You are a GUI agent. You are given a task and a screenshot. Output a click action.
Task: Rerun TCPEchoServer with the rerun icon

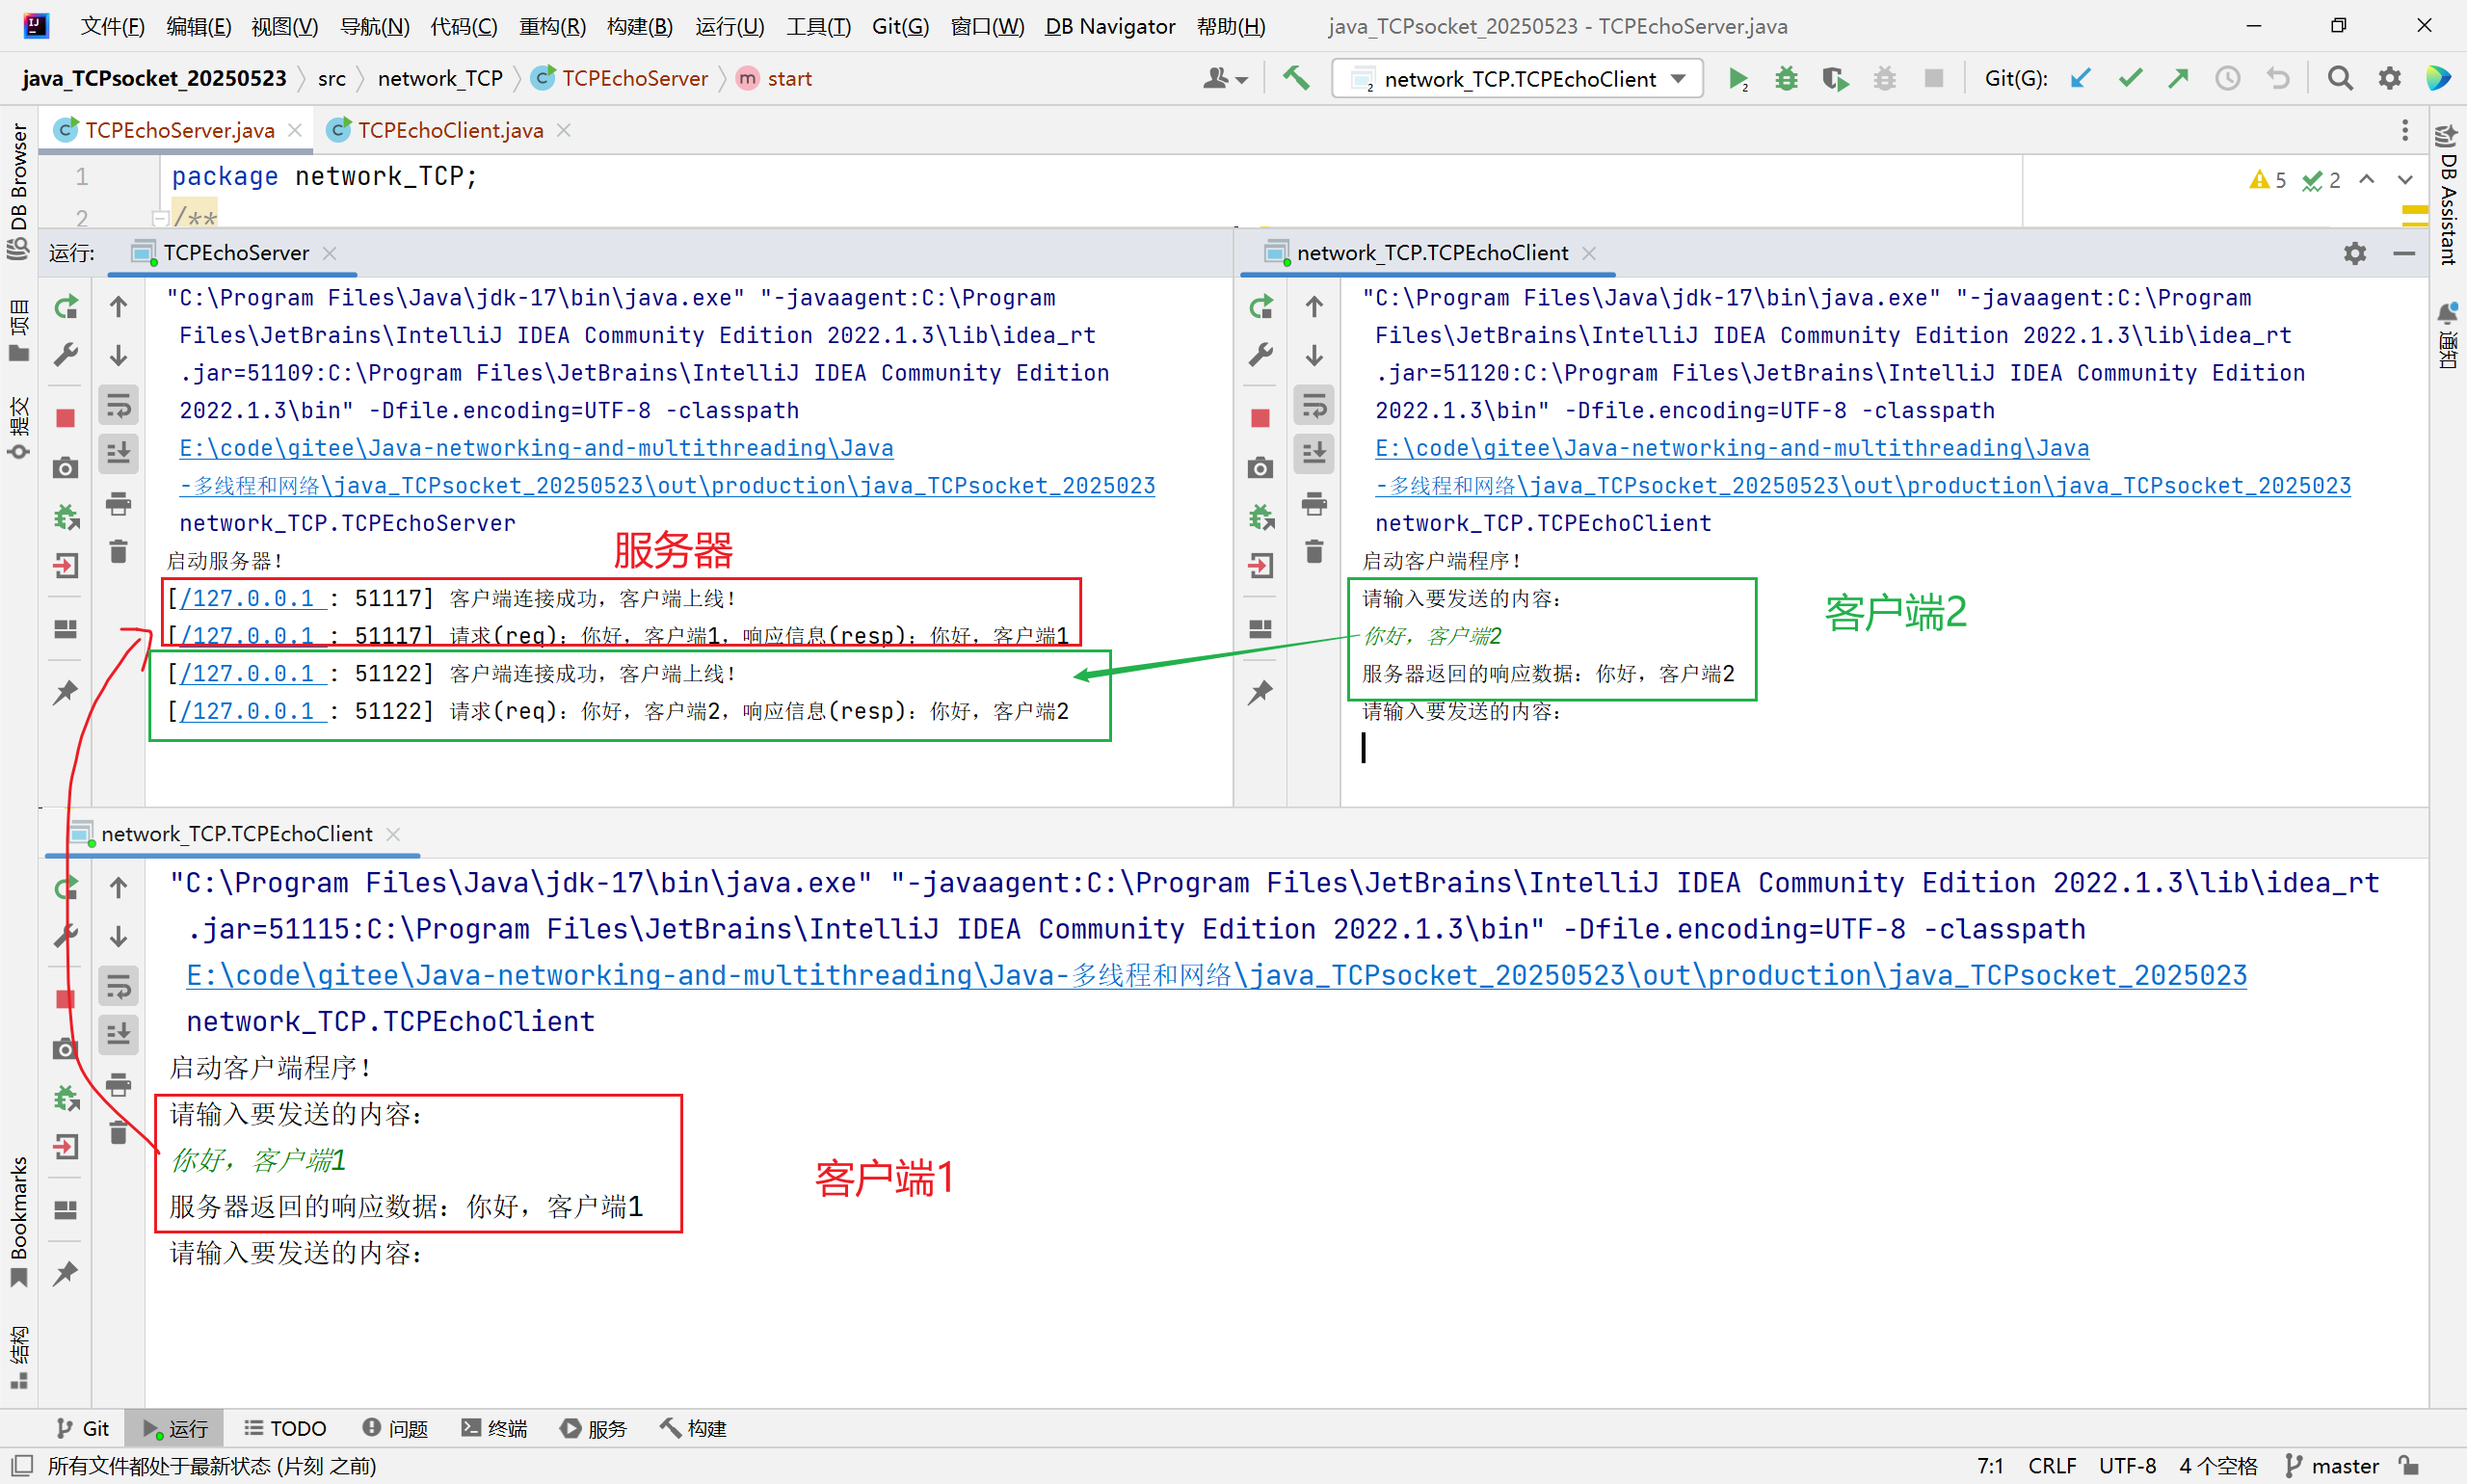coord(66,307)
